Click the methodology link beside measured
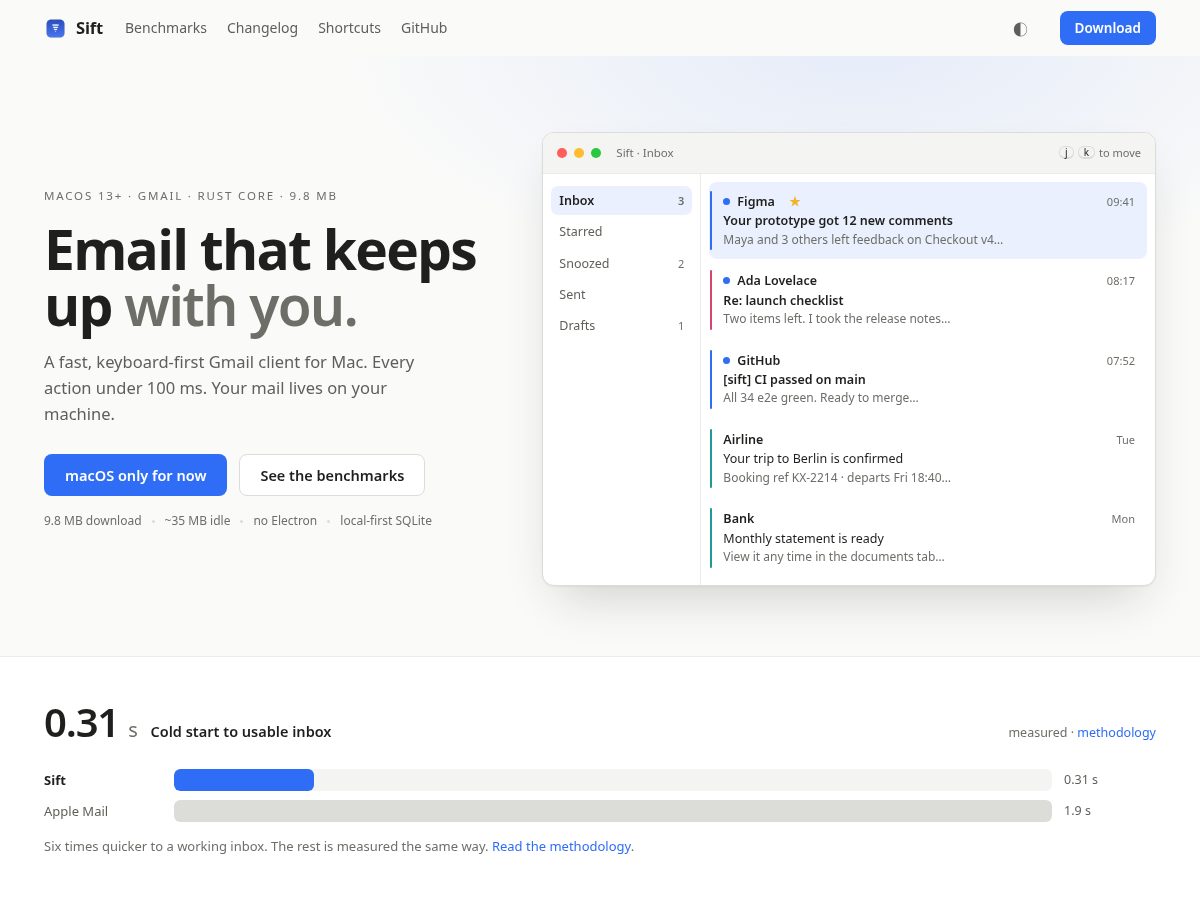 [1116, 732]
